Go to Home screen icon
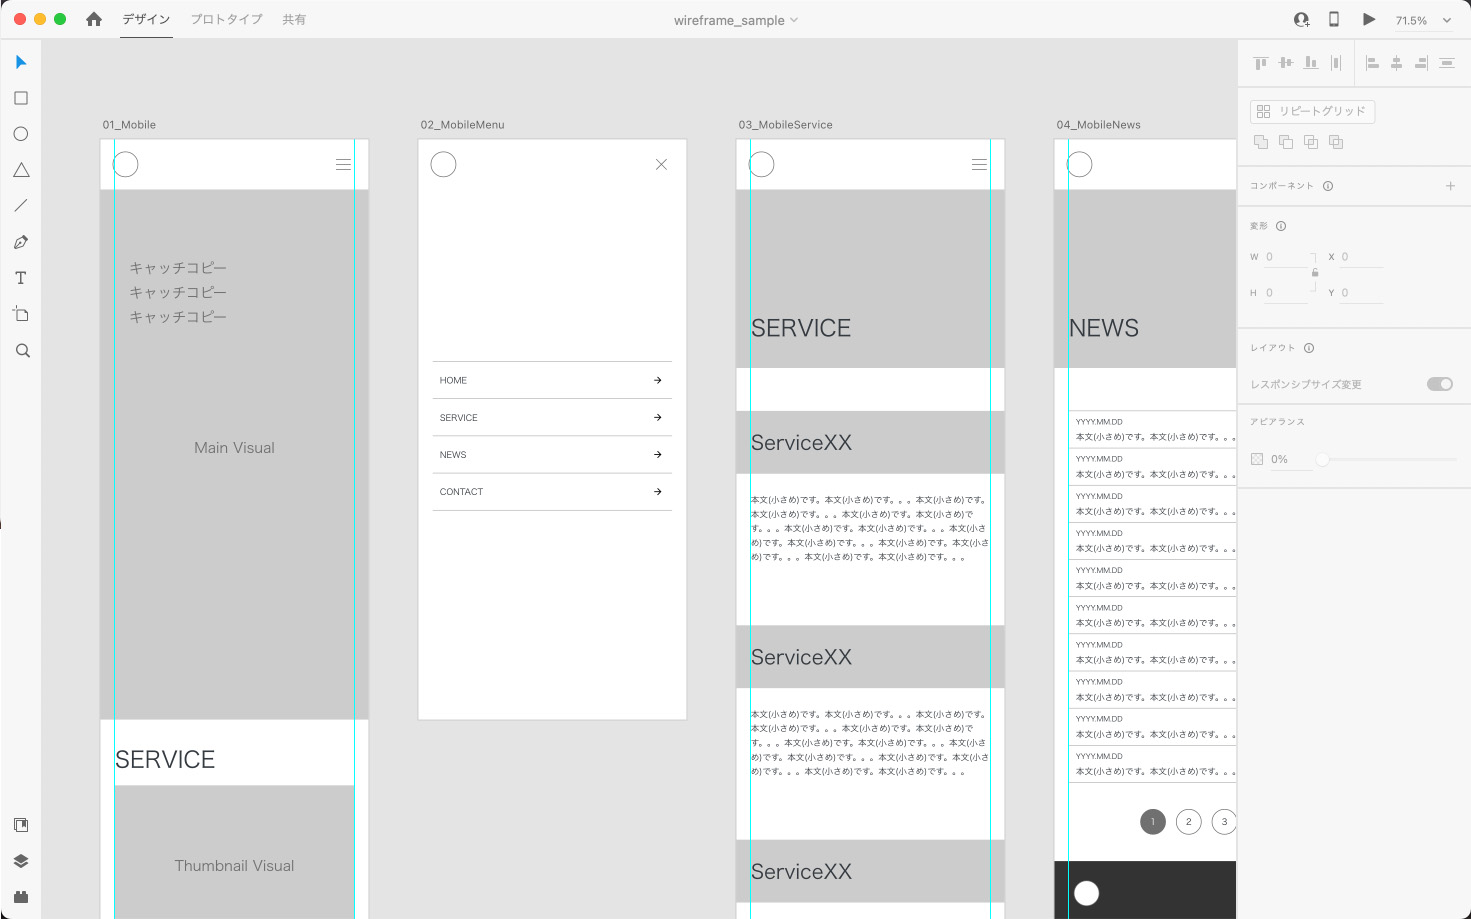Screen dimensions: 1471x919 pyautogui.click(x=94, y=19)
